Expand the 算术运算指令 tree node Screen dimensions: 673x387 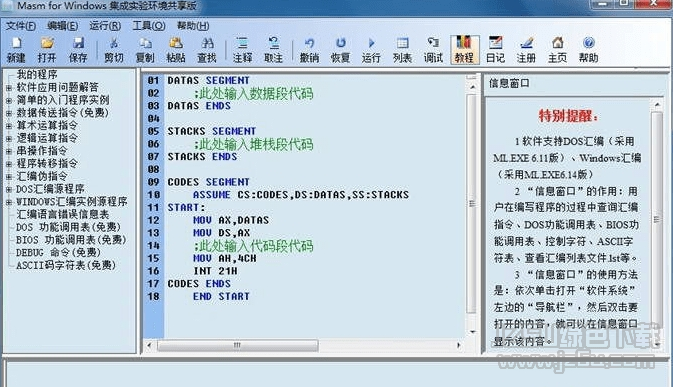coord(9,126)
